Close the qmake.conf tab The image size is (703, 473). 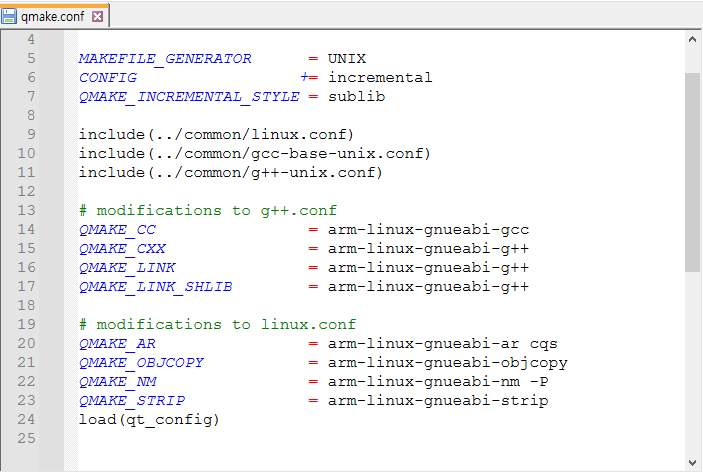click(97, 17)
